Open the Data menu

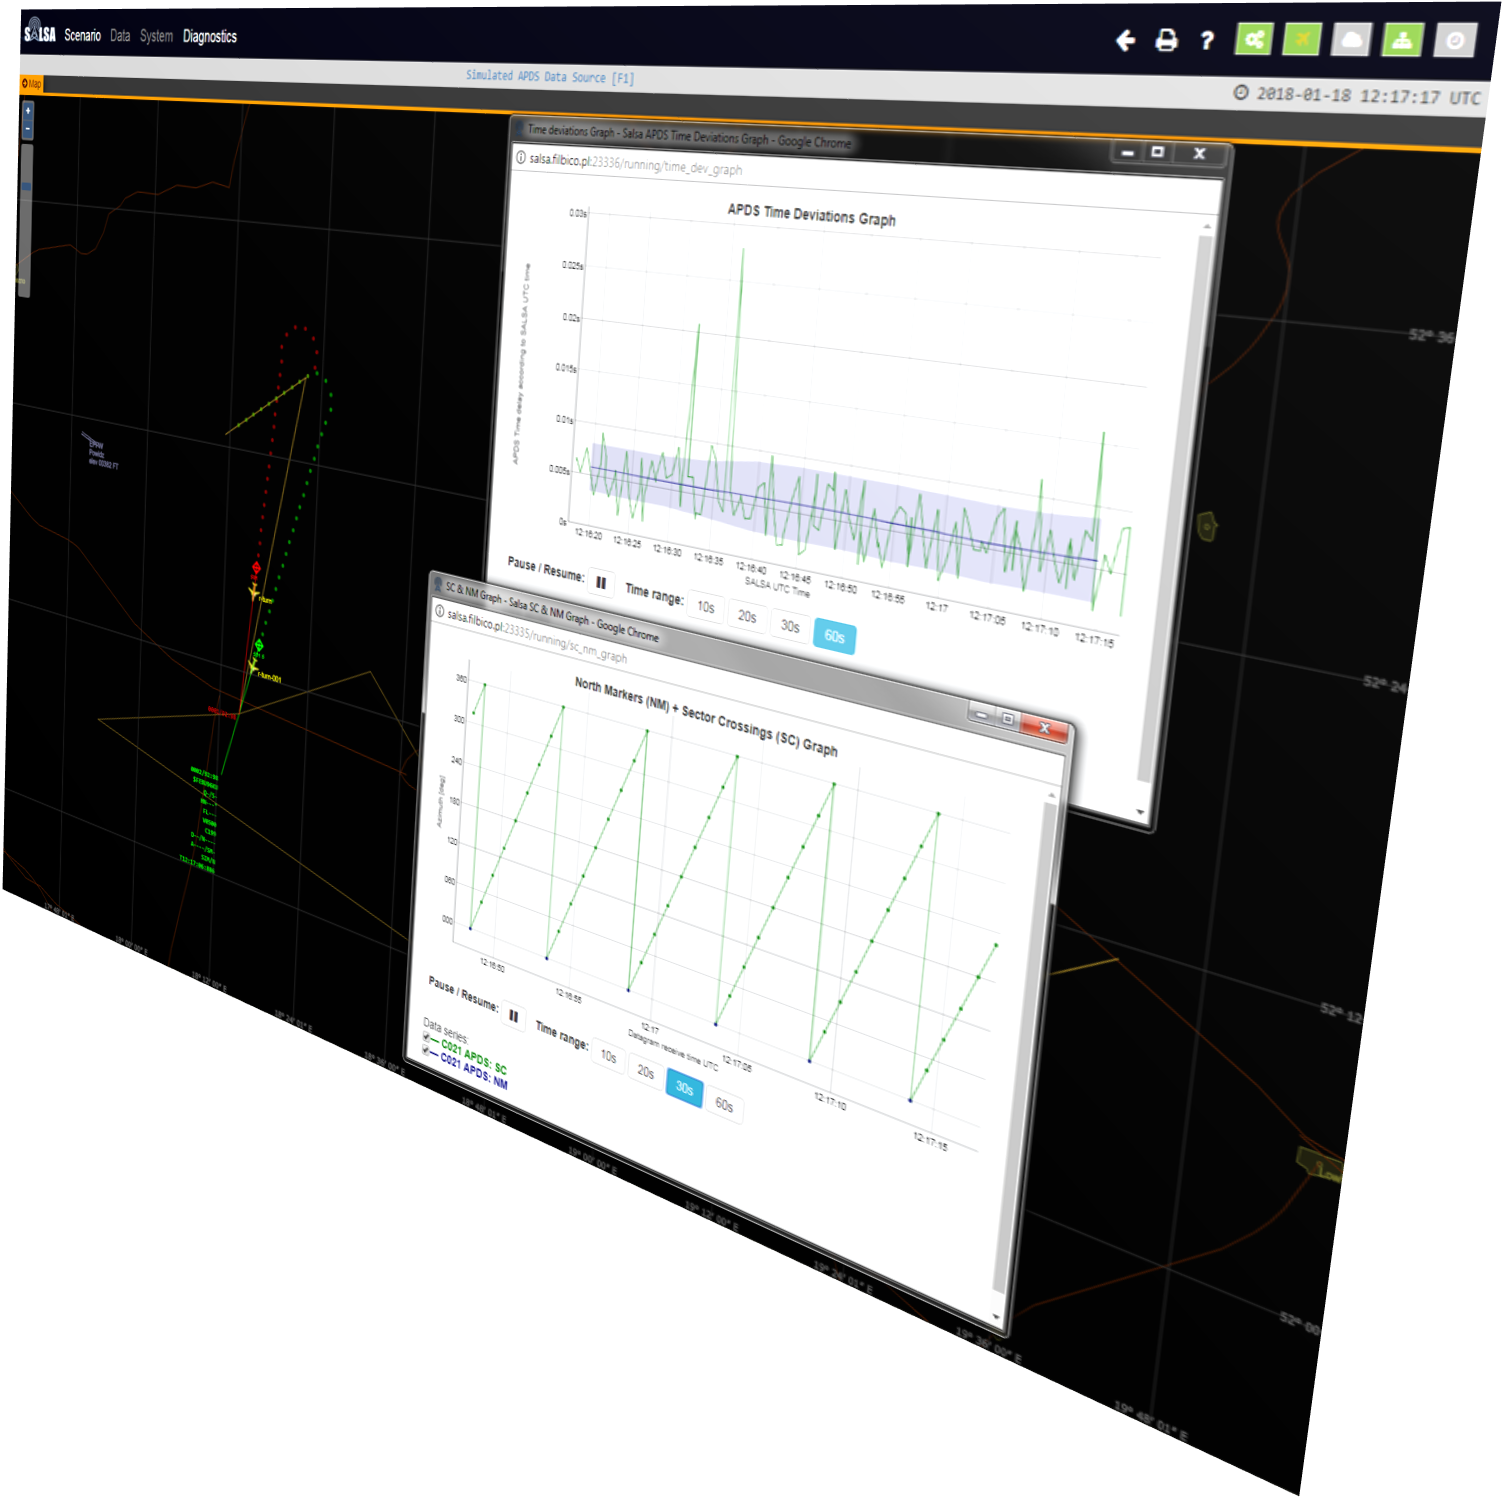tap(120, 35)
